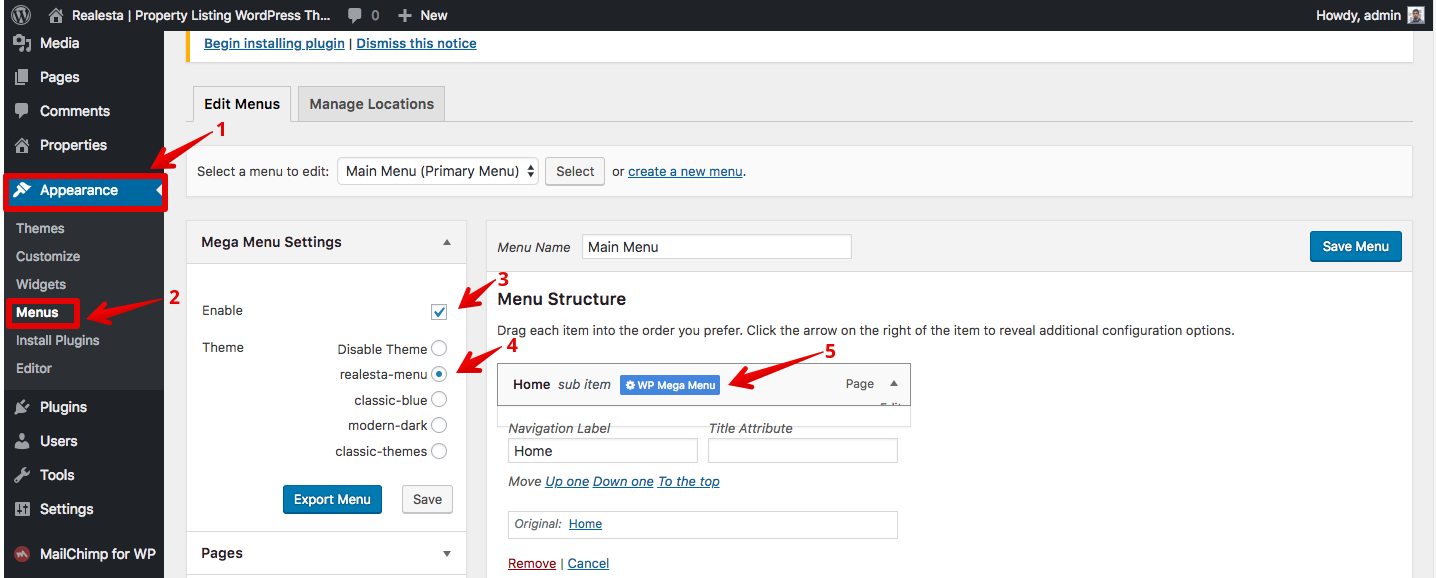Image resolution: width=1436 pixels, height=578 pixels.
Task: Click the MailChimp for WP icon
Action: [x=22, y=554]
